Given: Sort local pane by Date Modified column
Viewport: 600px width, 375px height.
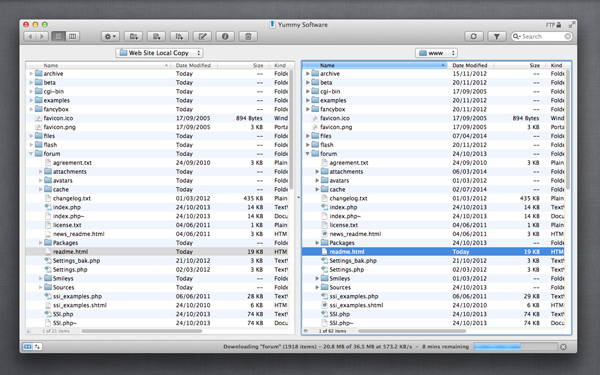Looking at the screenshot, I should coord(194,65).
